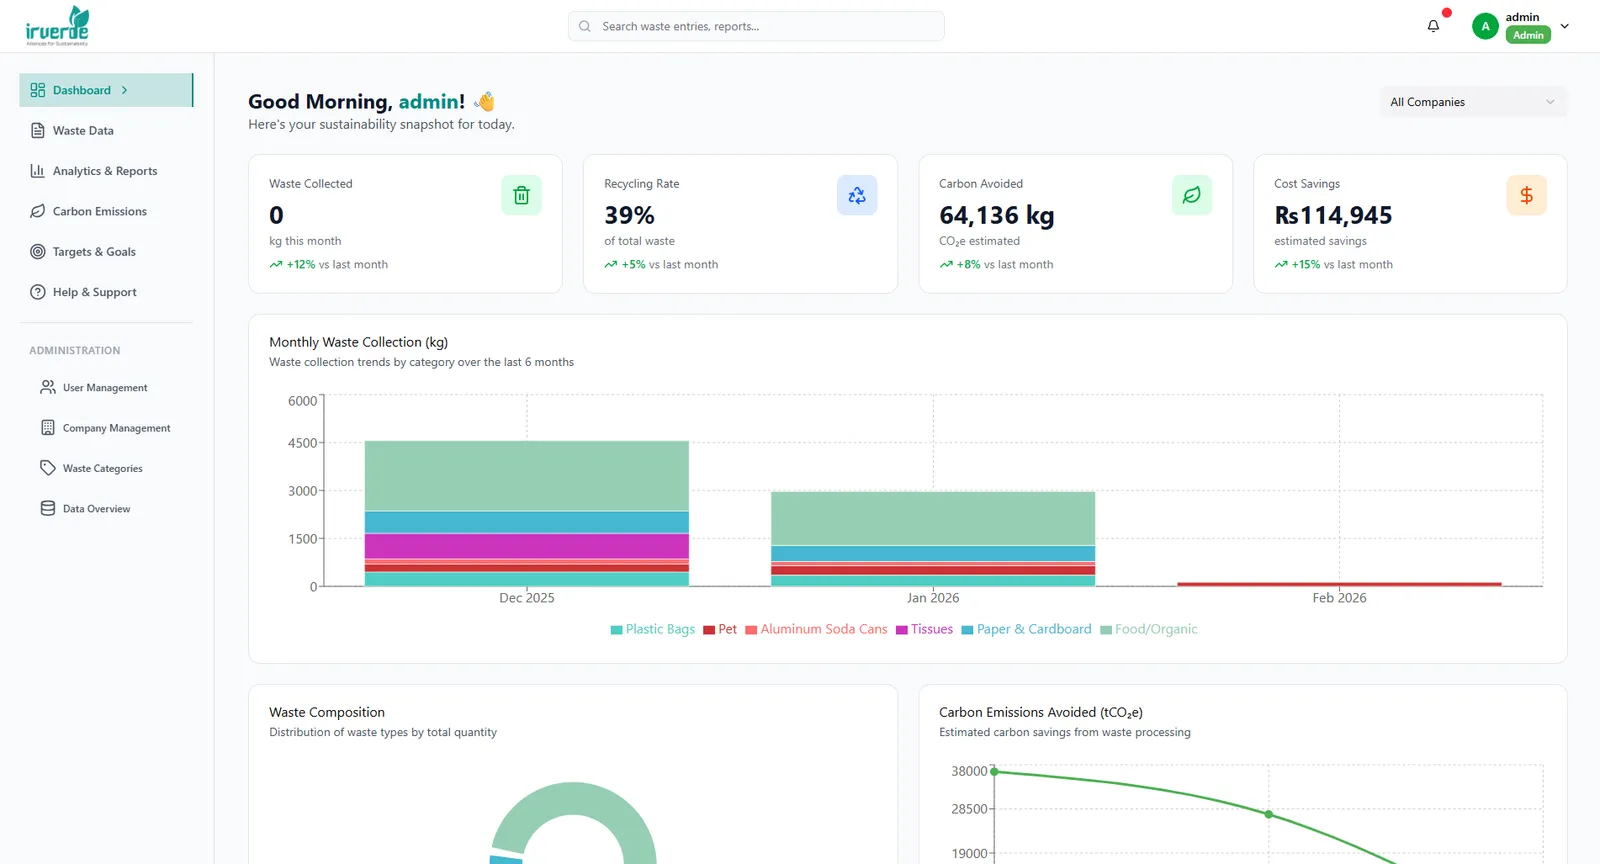Focus the search waste entries field
The height and width of the screenshot is (864, 1600).
756,26
